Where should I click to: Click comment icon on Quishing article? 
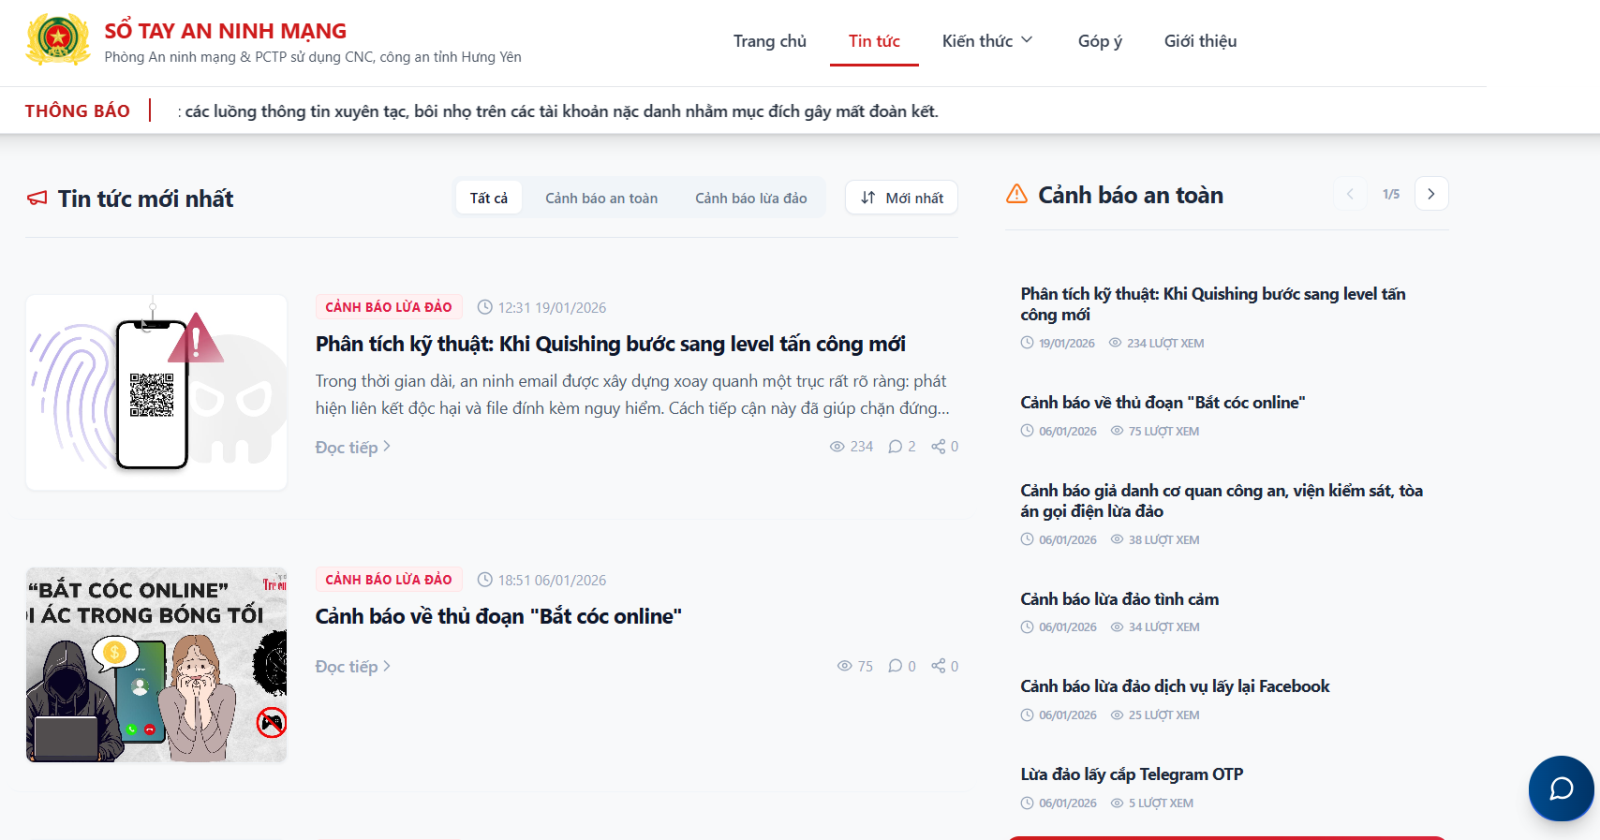895,447
